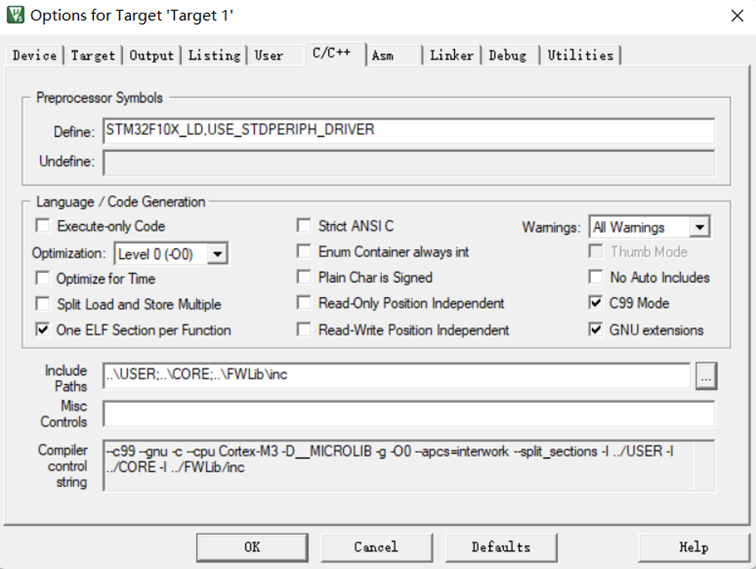Click the Undefine input field
The height and width of the screenshot is (569, 756).
click(x=408, y=163)
